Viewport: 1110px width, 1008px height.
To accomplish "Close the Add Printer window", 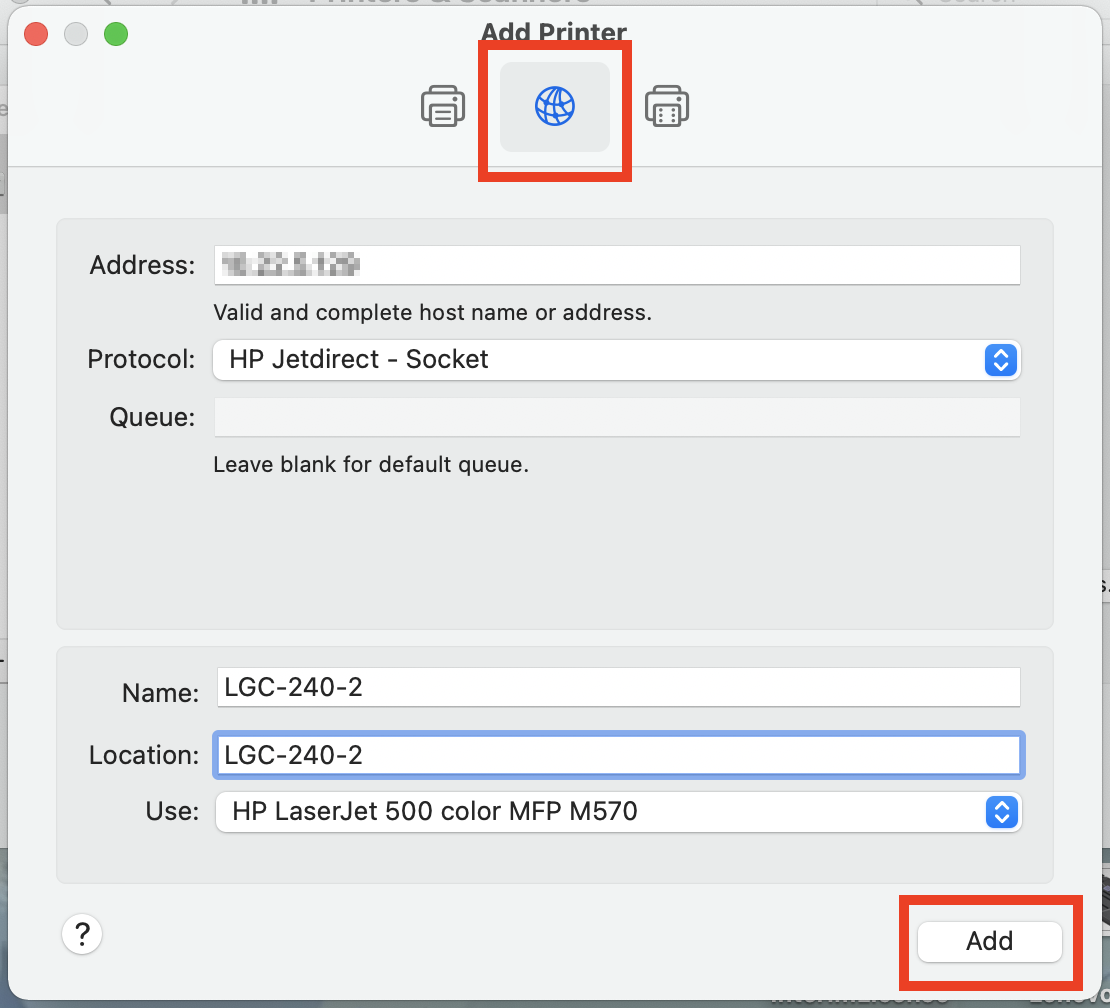I will pyautogui.click(x=36, y=34).
